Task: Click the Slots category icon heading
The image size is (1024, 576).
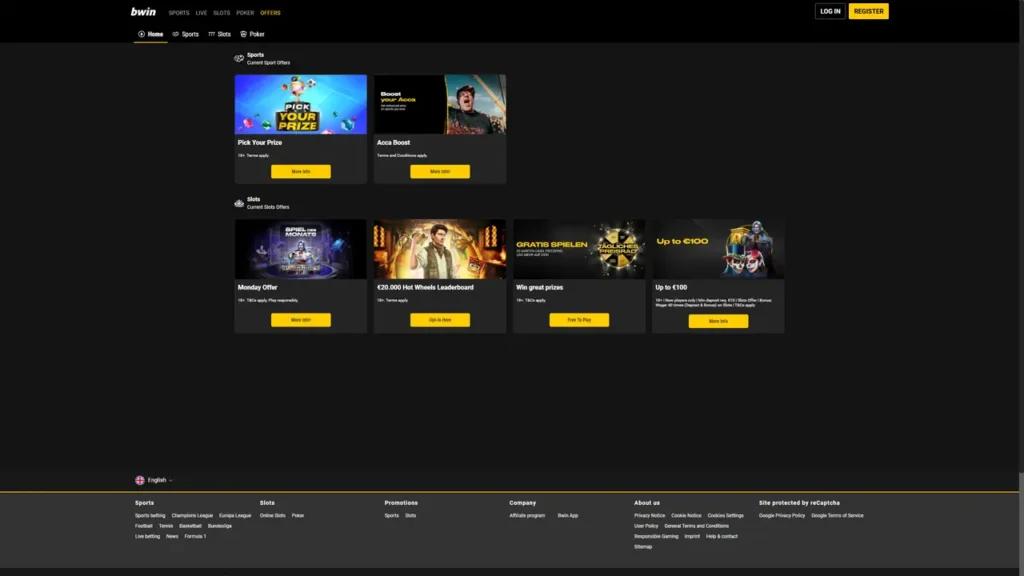Action: tap(239, 203)
